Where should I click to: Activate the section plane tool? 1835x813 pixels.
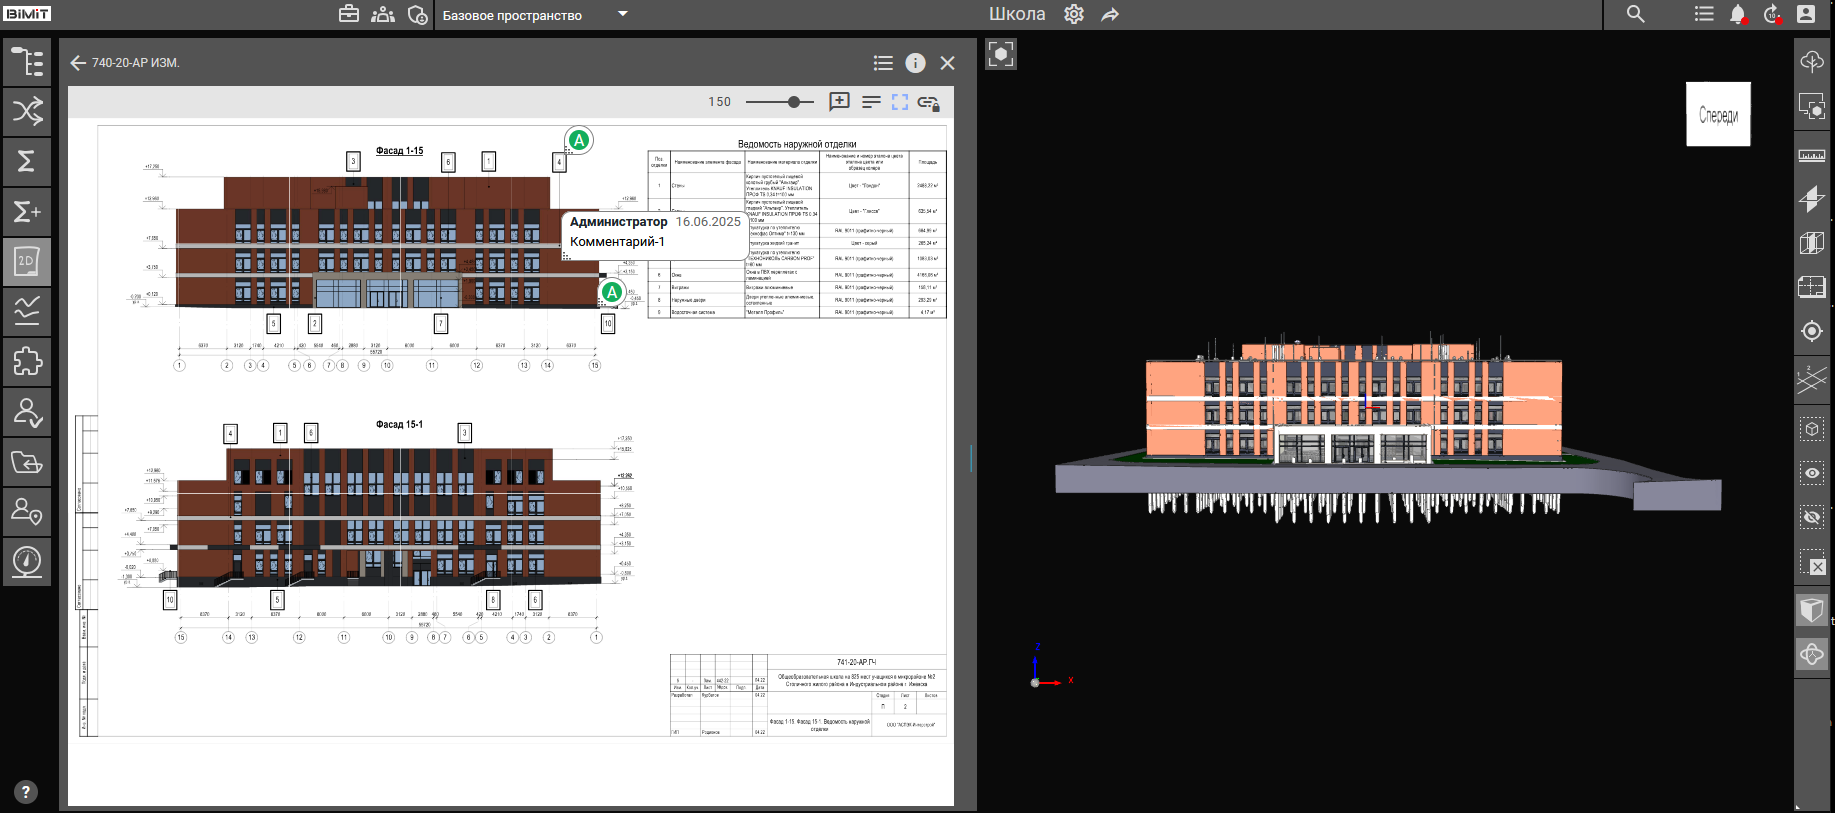pyautogui.click(x=1811, y=199)
